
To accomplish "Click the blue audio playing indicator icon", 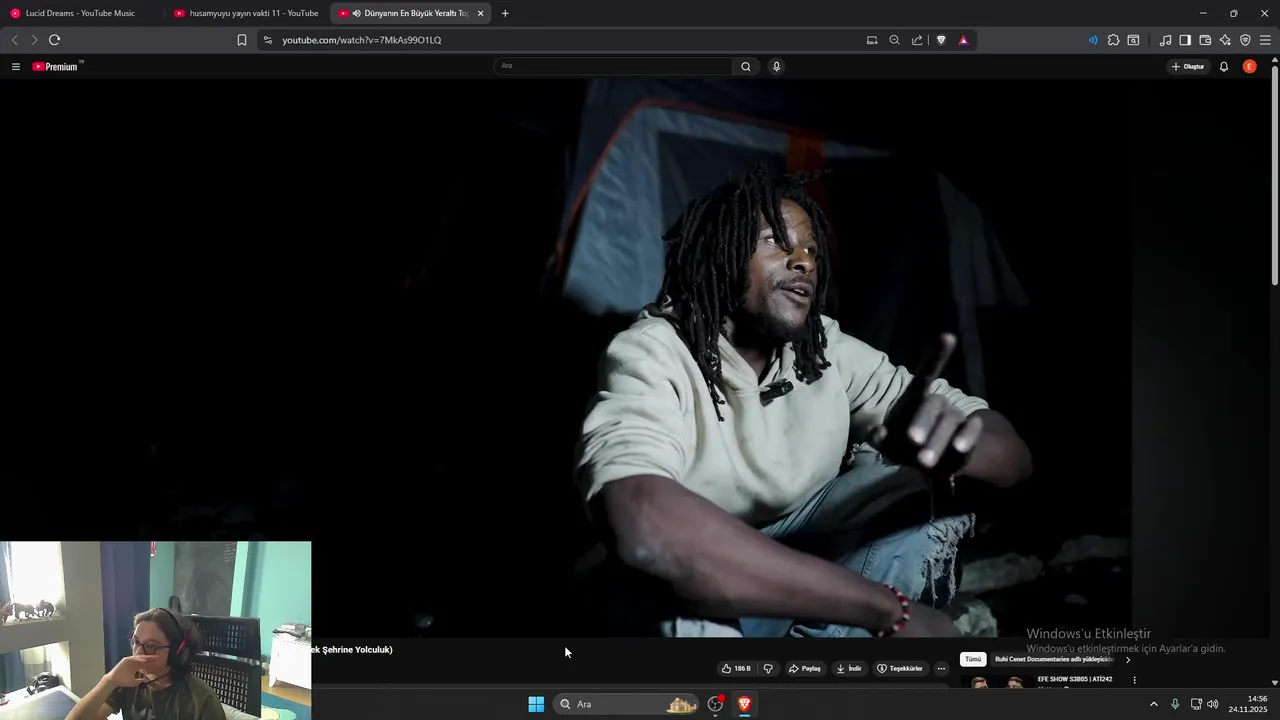I will coord(1093,40).
